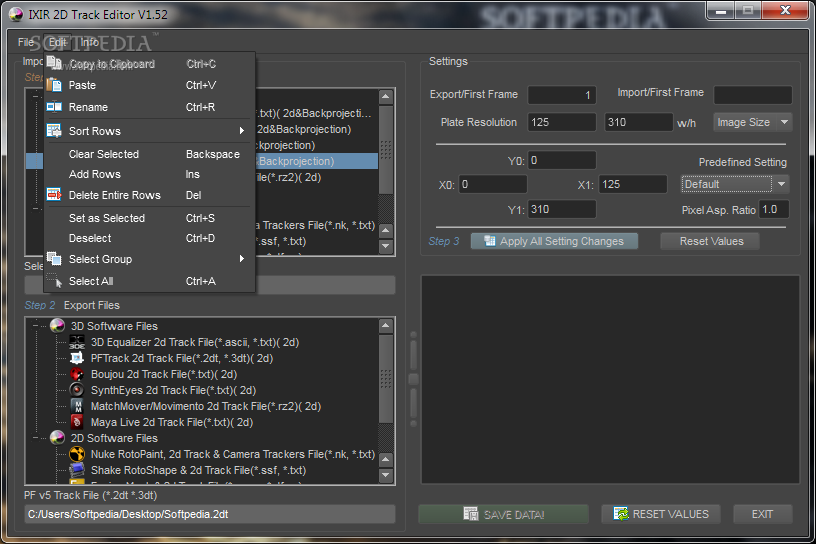Click the Maya Live icon
816x544 pixels.
(77, 422)
